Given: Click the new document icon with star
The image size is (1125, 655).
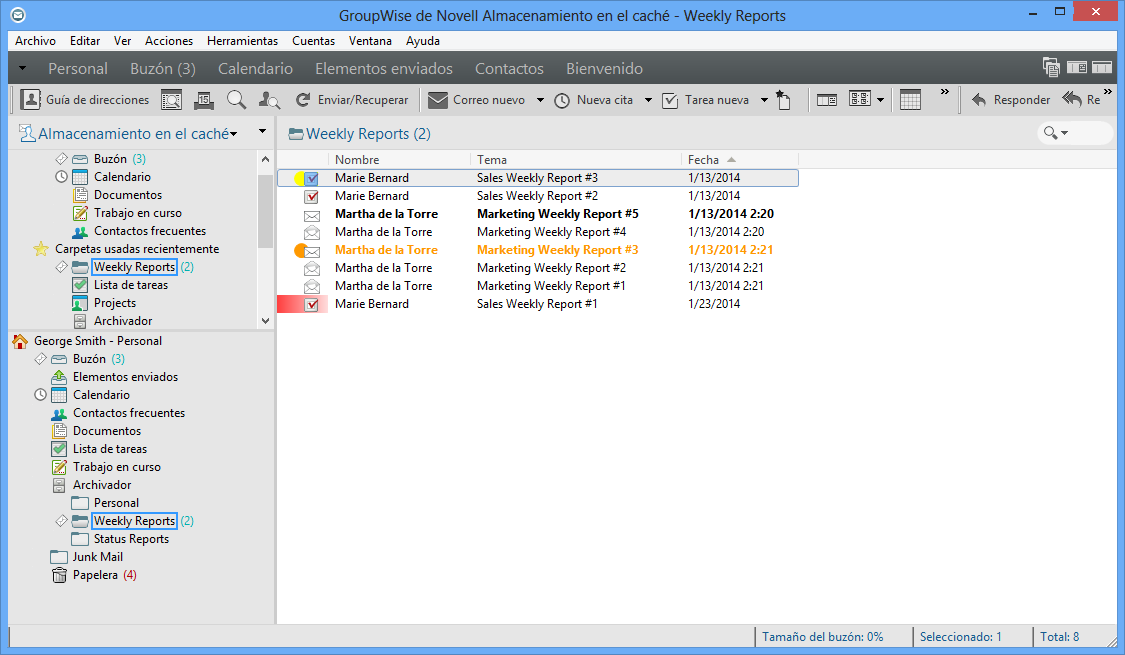Looking at the screenshot, I should pos(783,100).
